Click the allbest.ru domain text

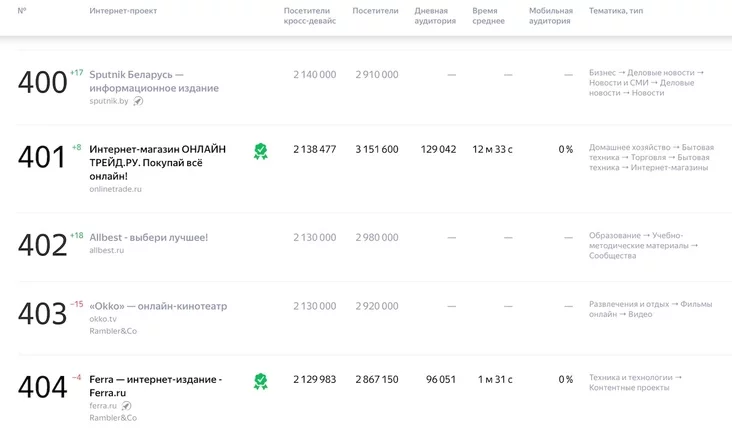pyautogui.click(x=106, y=250)
